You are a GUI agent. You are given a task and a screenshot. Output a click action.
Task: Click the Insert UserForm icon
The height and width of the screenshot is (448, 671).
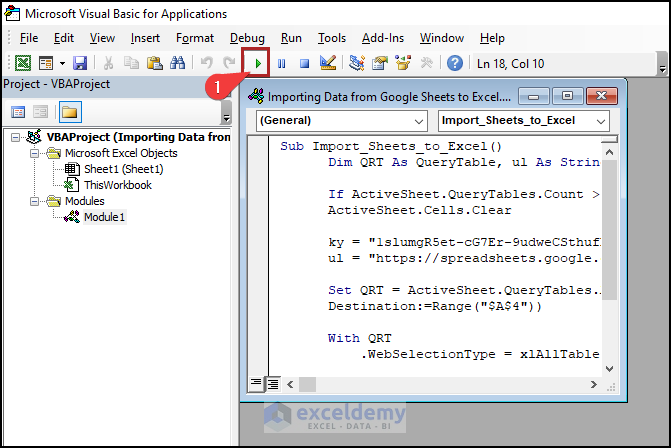46,63
